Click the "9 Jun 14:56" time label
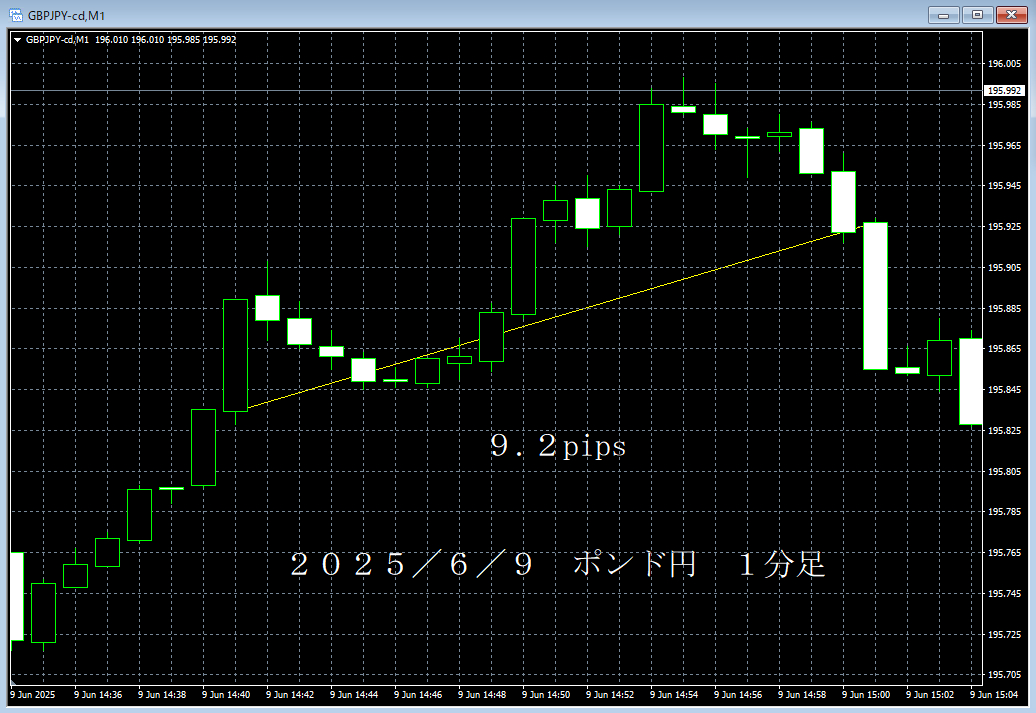Screen dimensions: 1036x713 (738, 694)
